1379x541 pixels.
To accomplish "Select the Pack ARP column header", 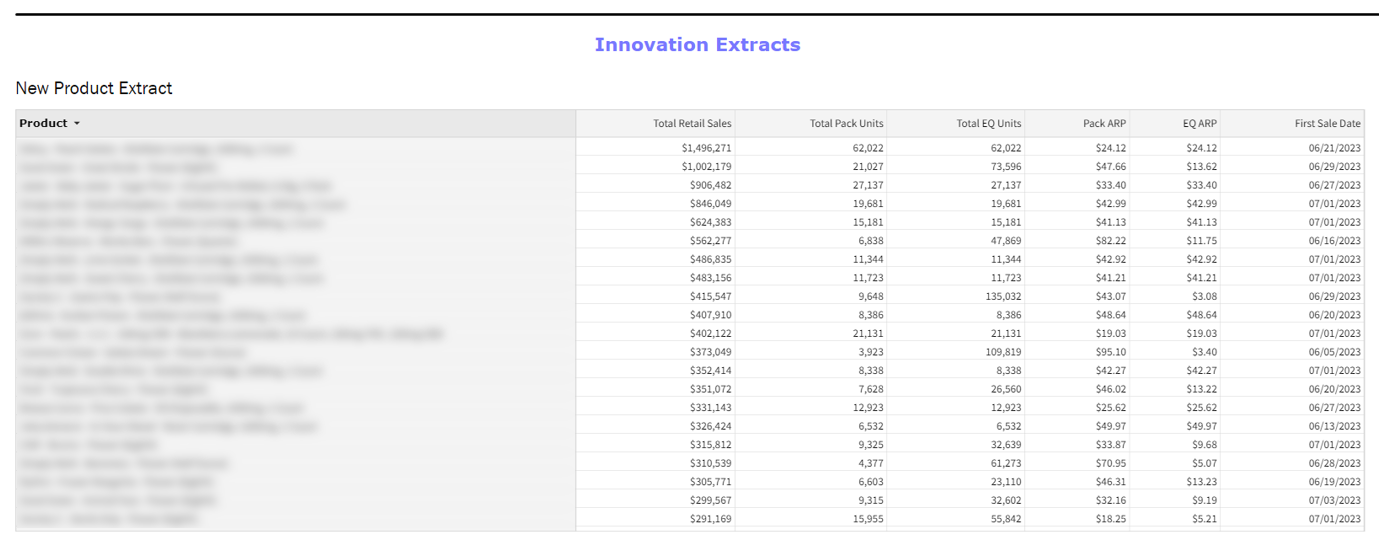I will coord(1104,124).
